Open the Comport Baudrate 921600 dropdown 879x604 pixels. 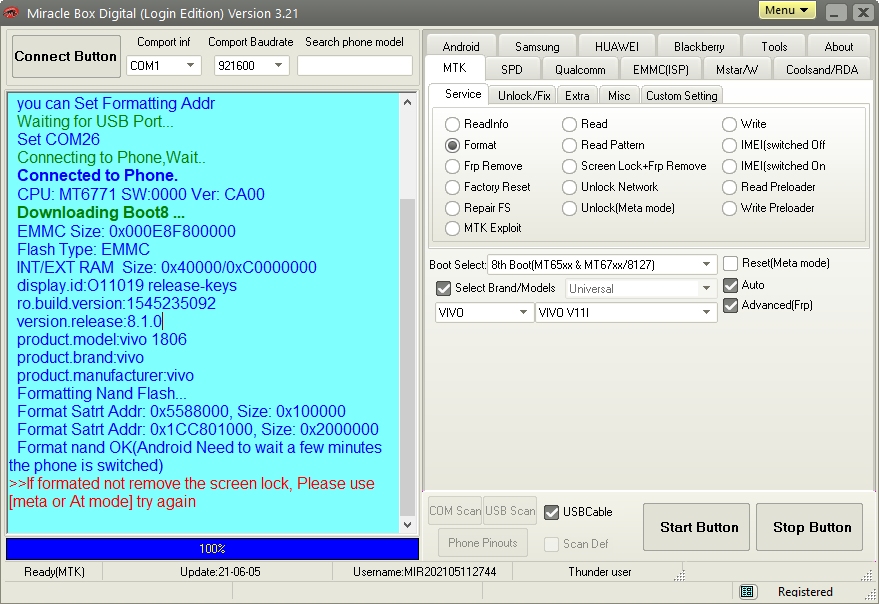click(251, 66)
